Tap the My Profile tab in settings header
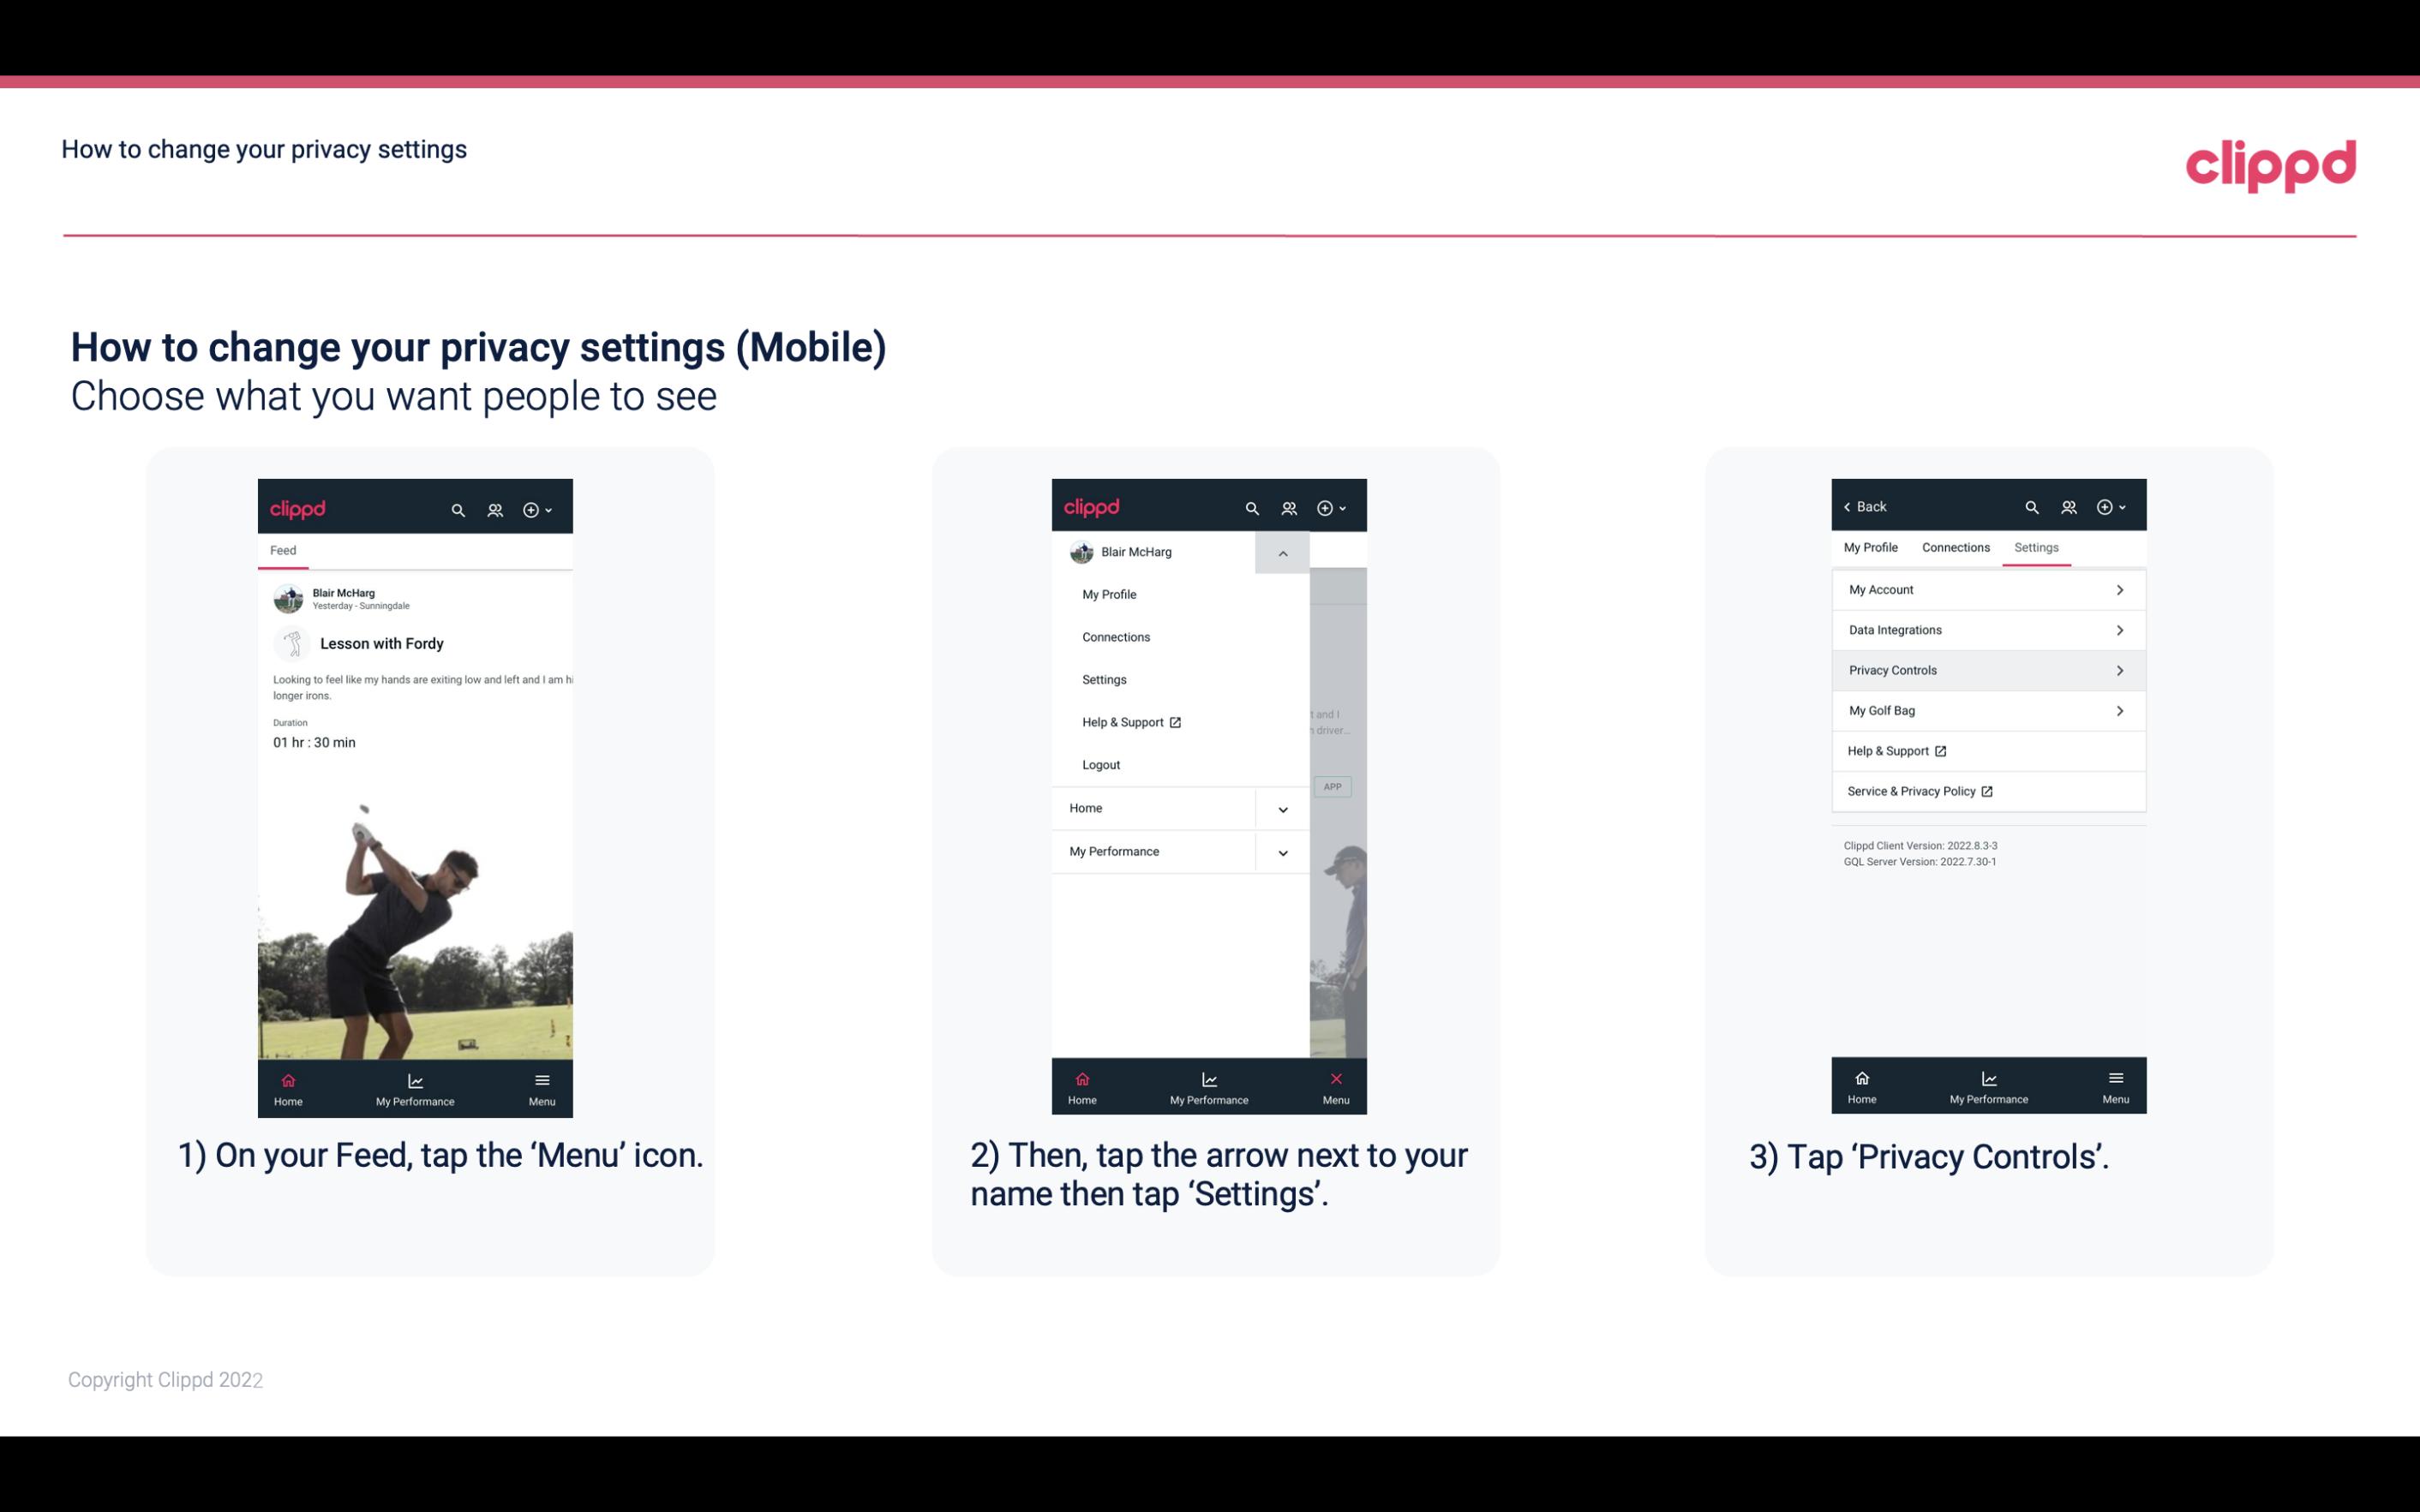Screen dimensions: 2420x1512 click(x=1872, y=545)
